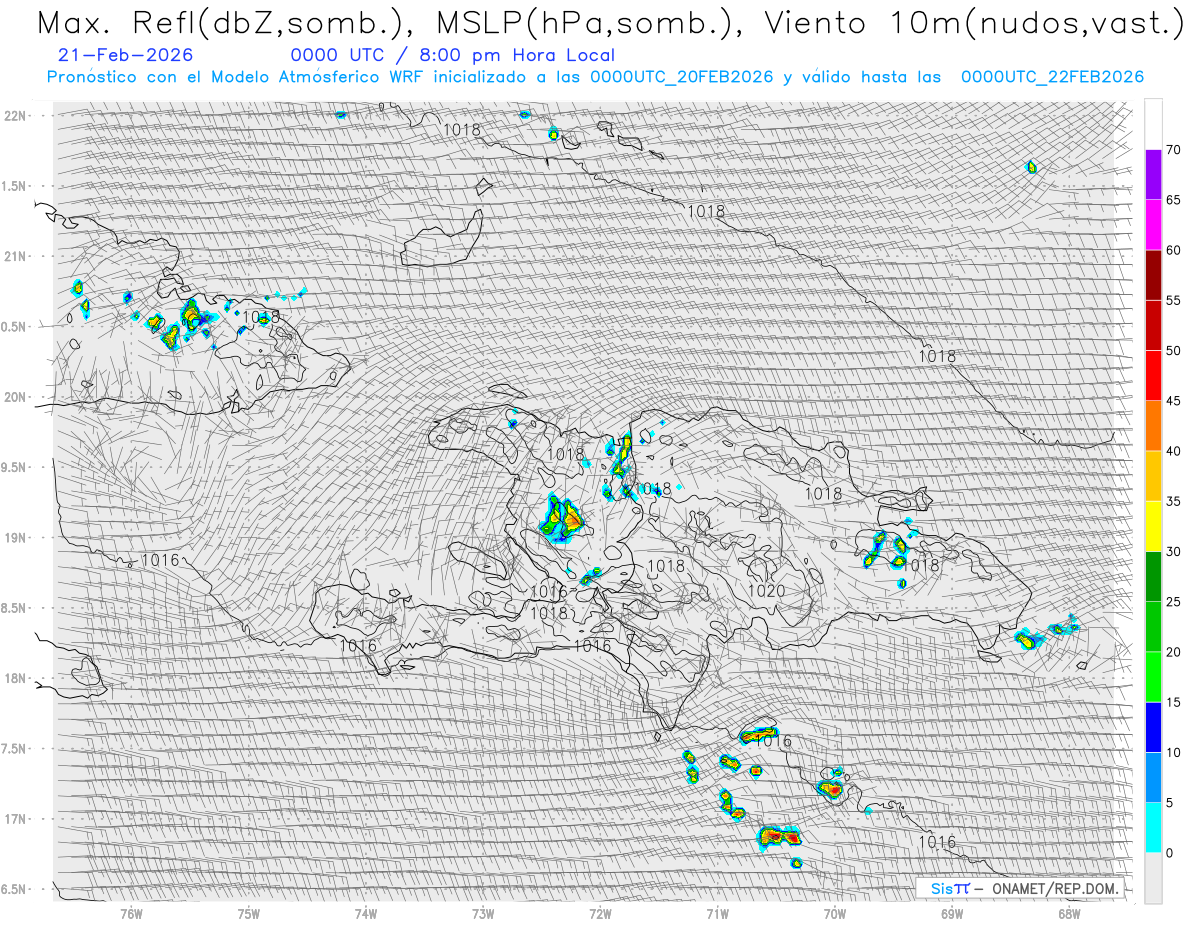This screenshot has height=927, width=1200.
Task: Click the '21N' latitude axis label
Action: point(16,256)
